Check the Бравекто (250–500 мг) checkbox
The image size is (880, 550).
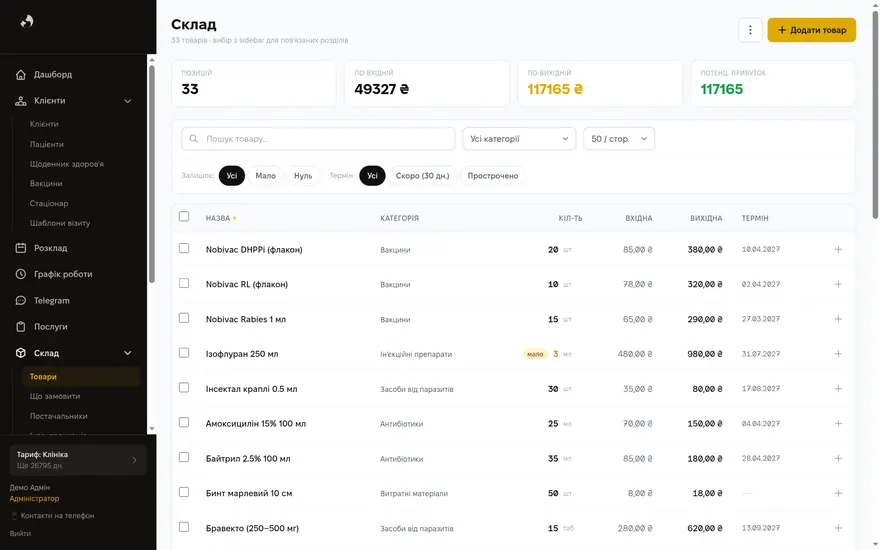(x=184, y=526)
